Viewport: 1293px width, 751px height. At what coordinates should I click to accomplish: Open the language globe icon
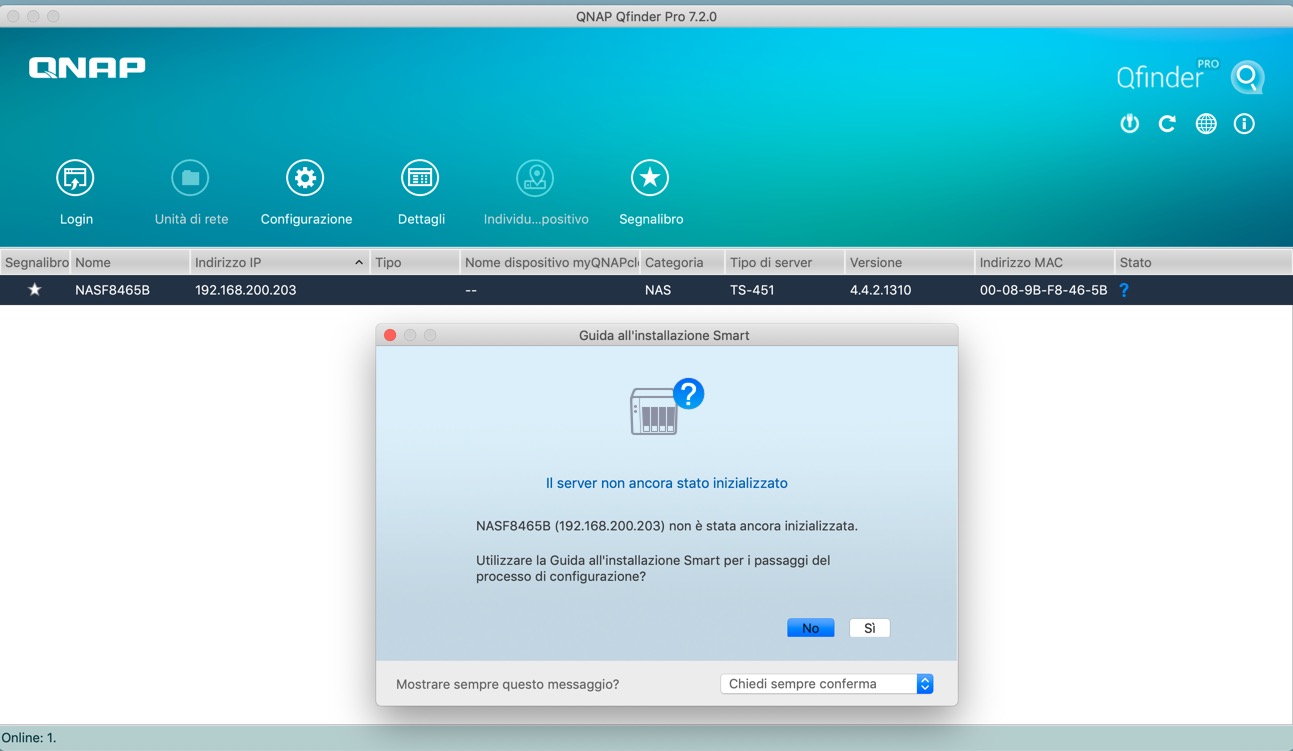[1206, 124]
